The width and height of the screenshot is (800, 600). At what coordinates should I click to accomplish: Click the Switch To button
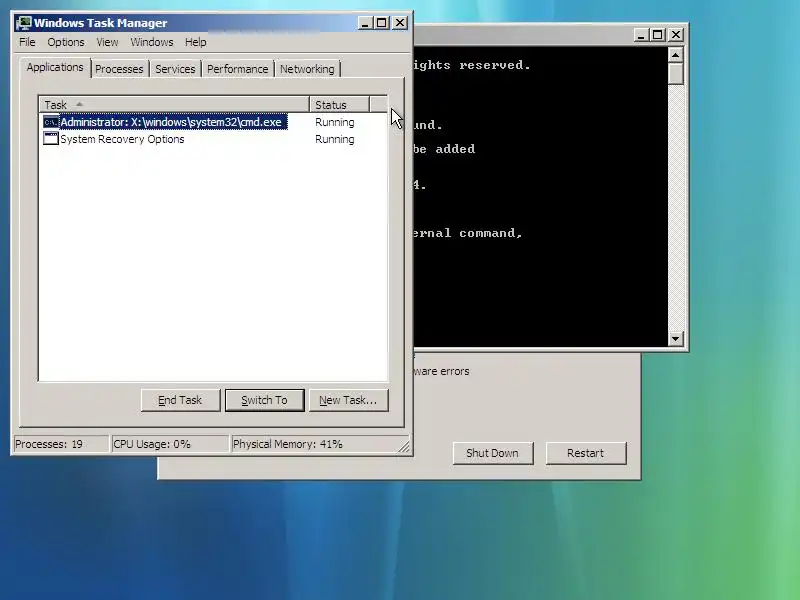click(264, 400)
